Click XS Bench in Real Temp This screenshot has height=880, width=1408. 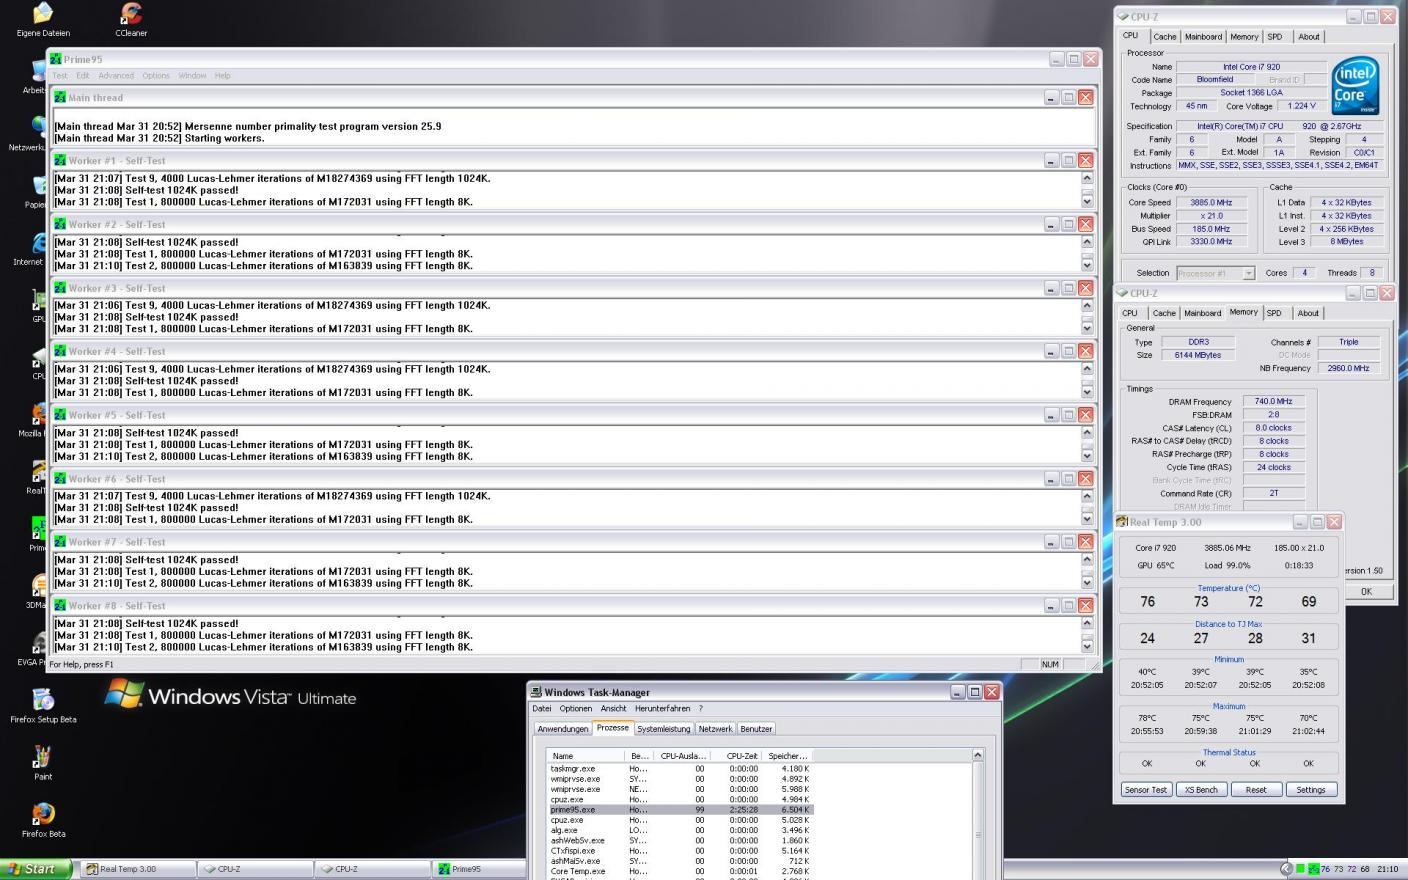click(1201, 790)
